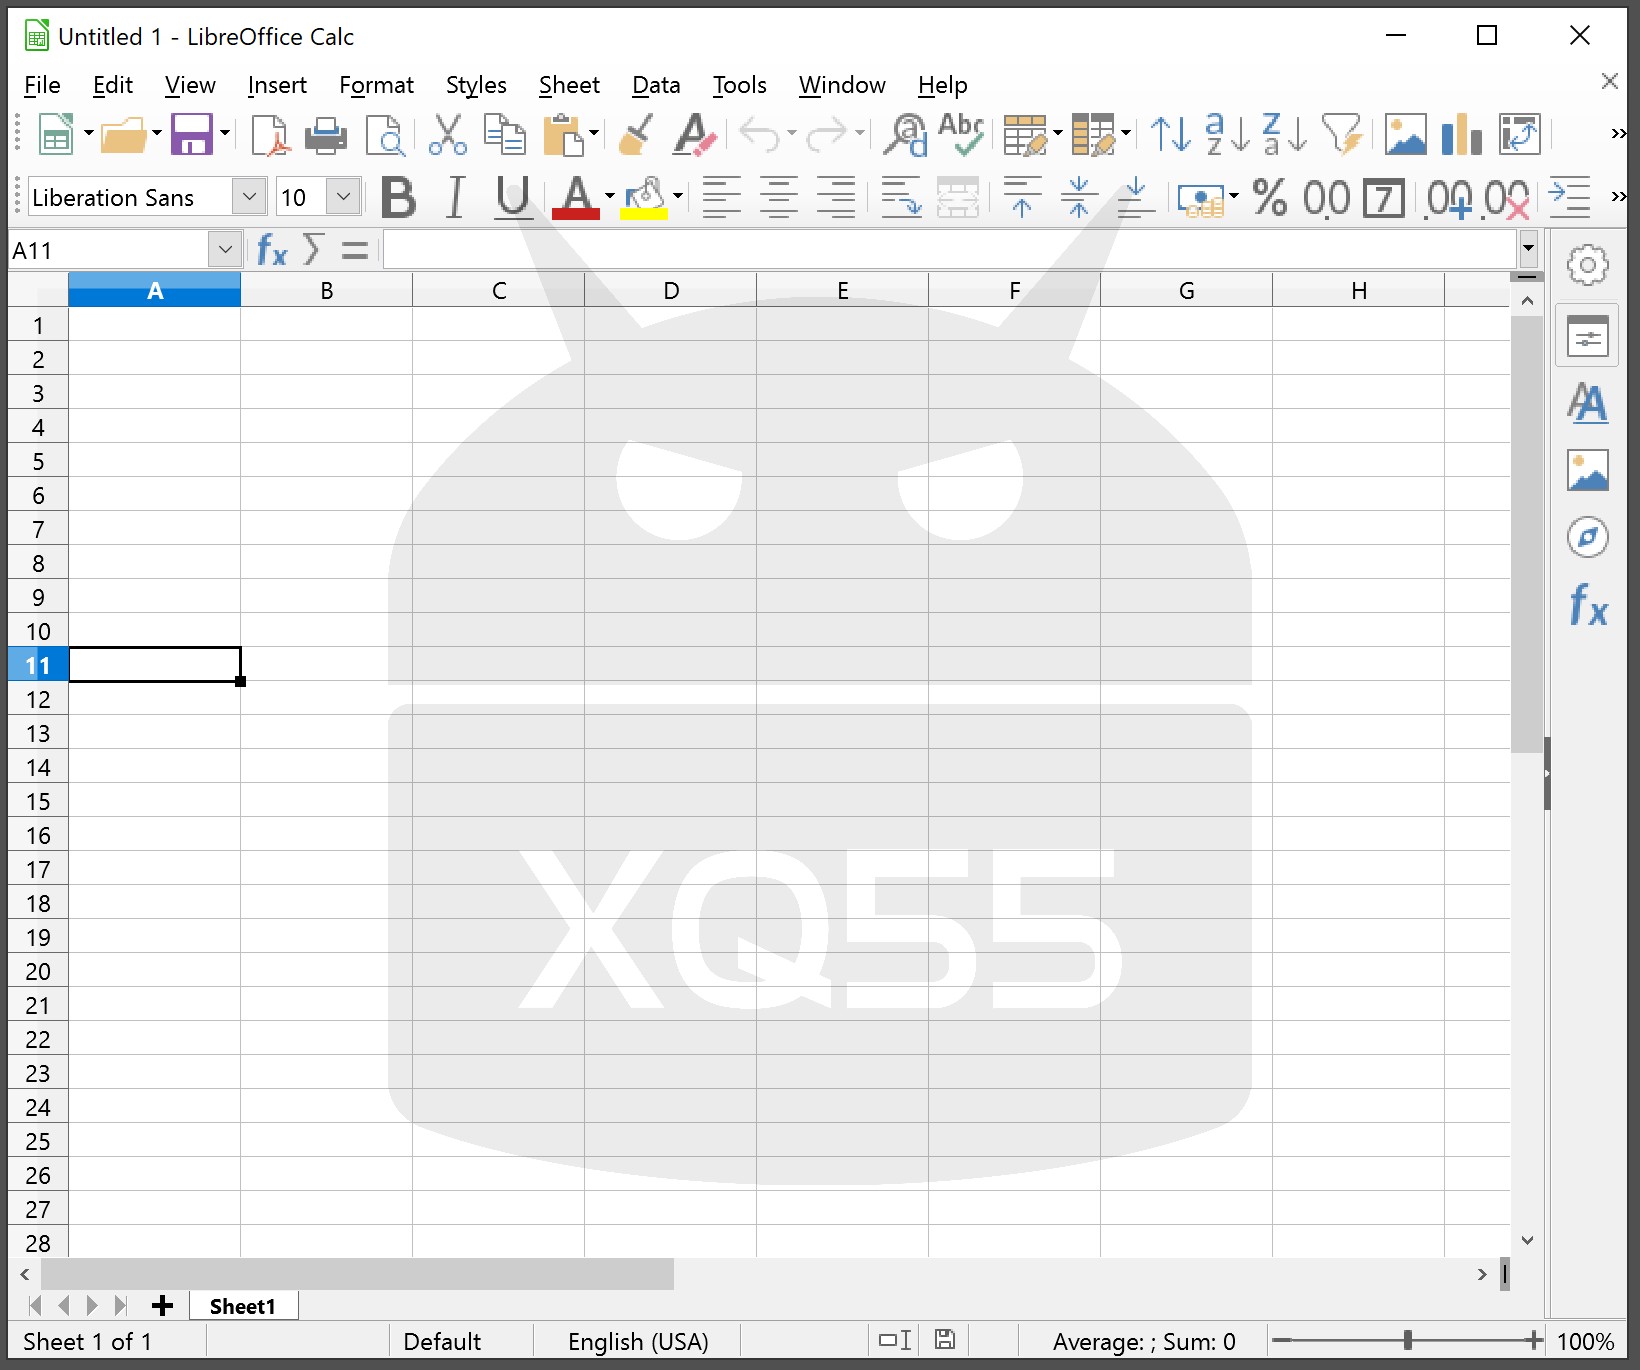The image size is (1640, 1370).
Task: Open the Insert menu
Action: 277,85
